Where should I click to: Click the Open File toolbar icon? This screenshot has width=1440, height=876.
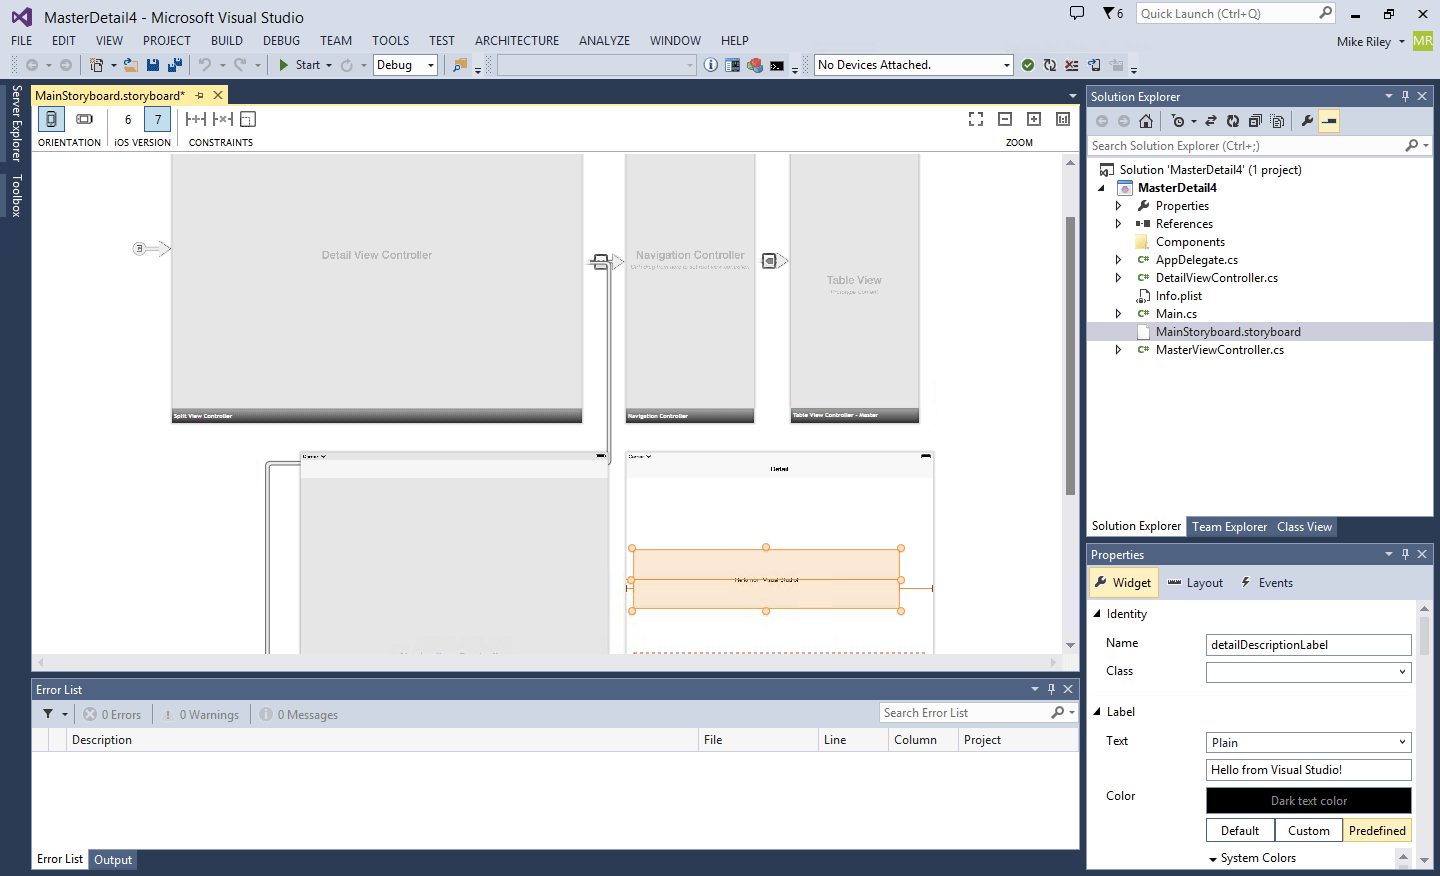coord(131,65)
